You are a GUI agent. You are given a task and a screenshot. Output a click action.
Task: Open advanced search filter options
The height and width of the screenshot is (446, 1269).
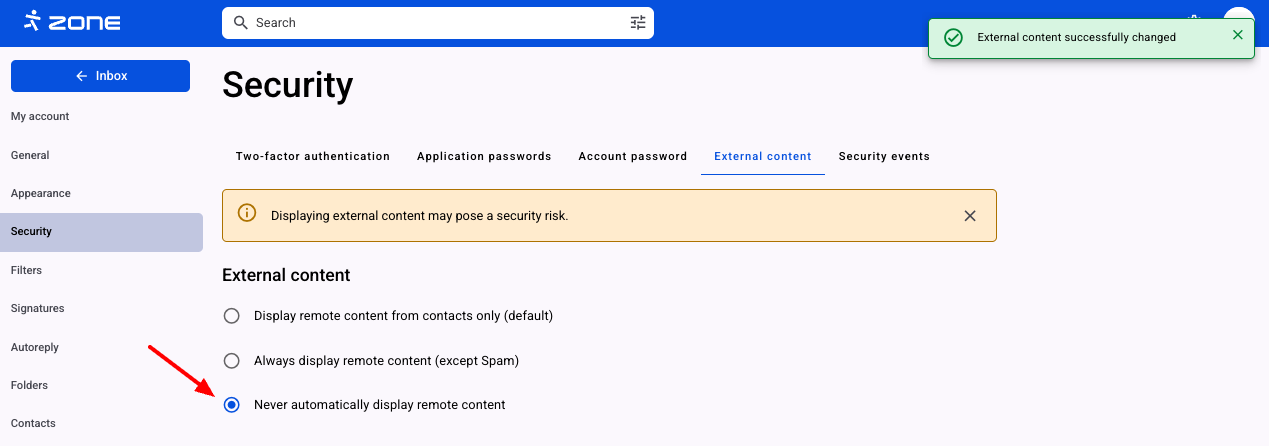click(x=638, y=22)
